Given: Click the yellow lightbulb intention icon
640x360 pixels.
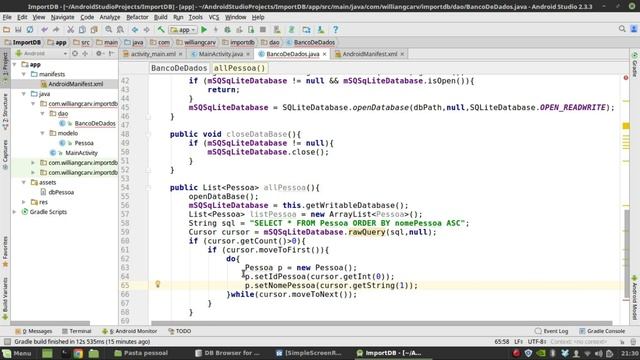Looking at the screenshot, I should (x=158, y=284).
